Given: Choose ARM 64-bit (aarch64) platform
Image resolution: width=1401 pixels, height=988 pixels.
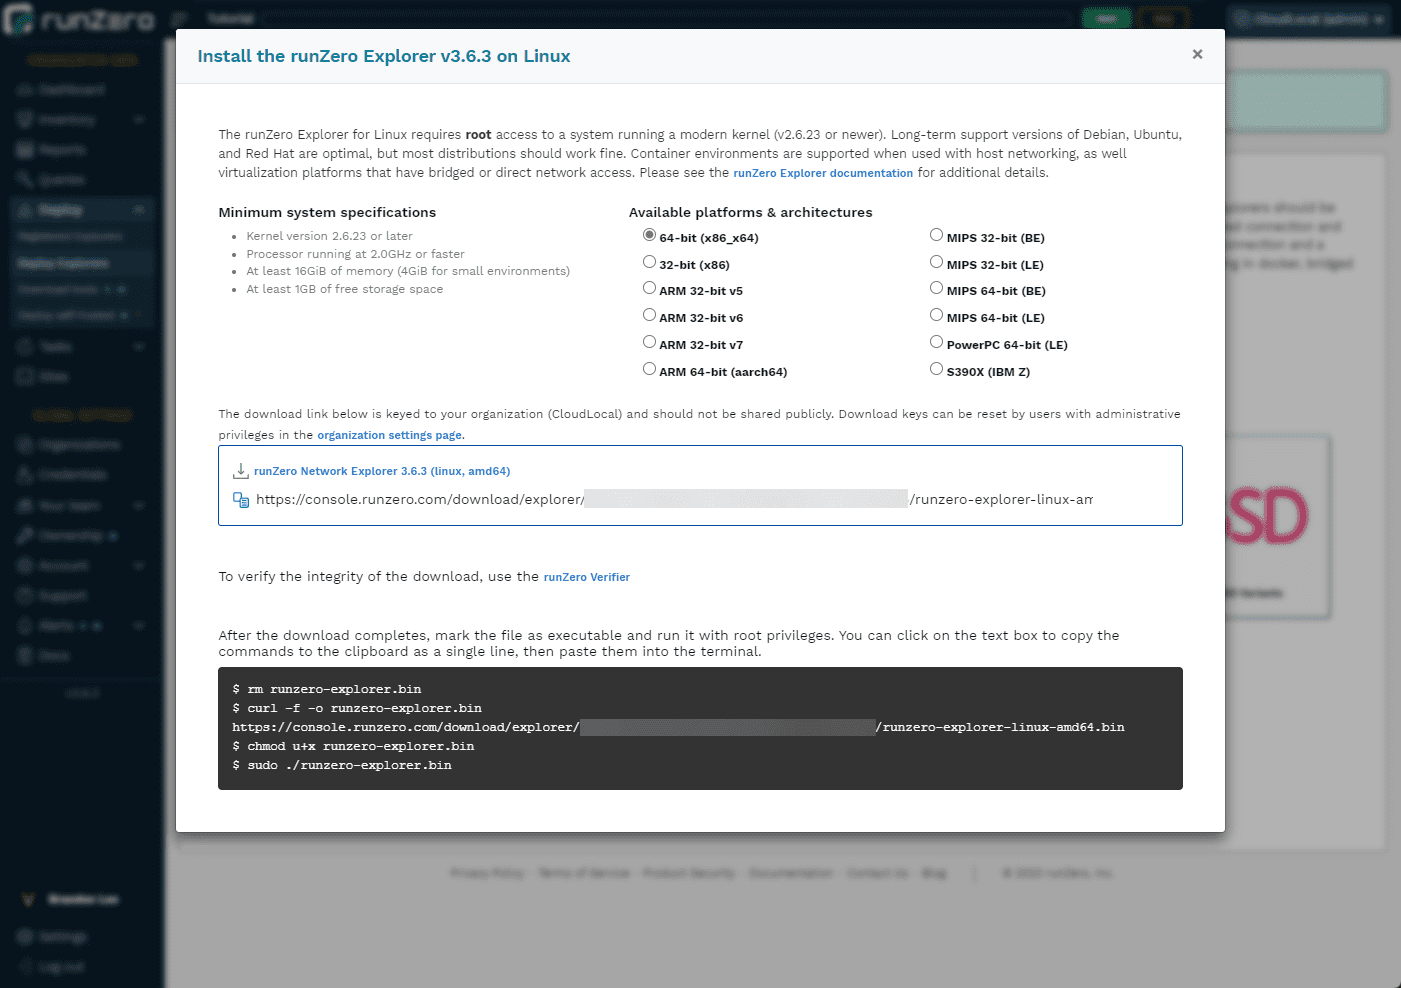Looking at the screenshot, I should tap(649, 369).
